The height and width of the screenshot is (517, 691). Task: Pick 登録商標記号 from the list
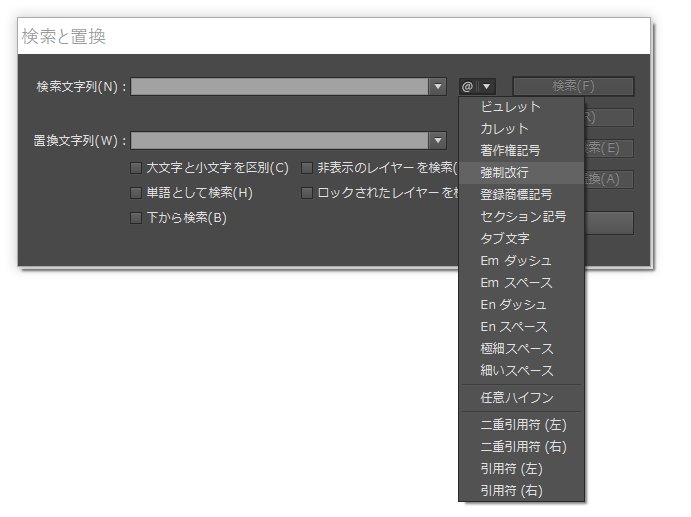click(x=522, y=195)
